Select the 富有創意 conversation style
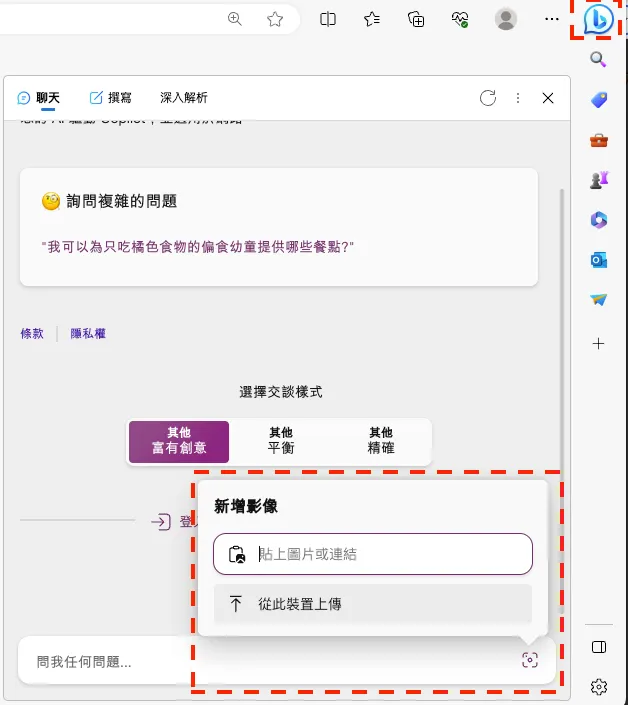 (179, 442)
